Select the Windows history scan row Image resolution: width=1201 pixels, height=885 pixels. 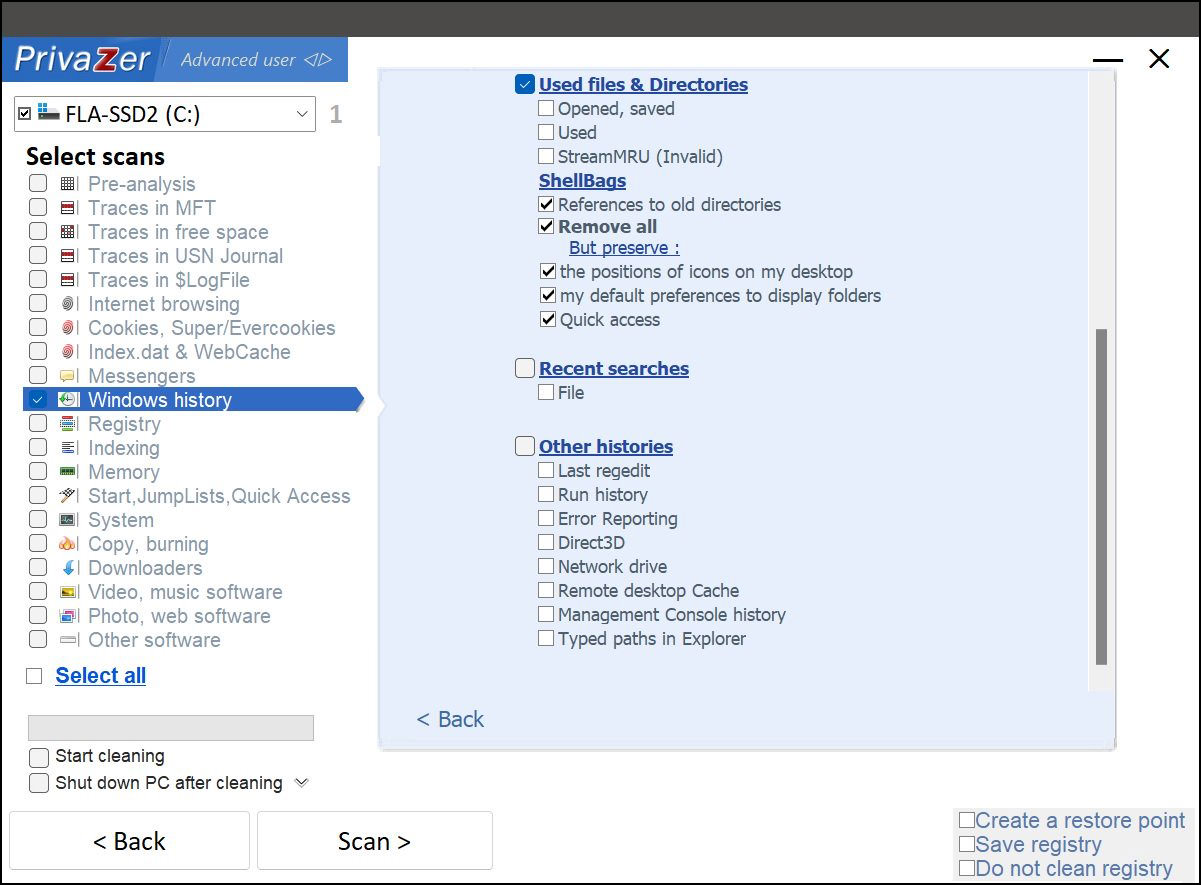point(193,400)
